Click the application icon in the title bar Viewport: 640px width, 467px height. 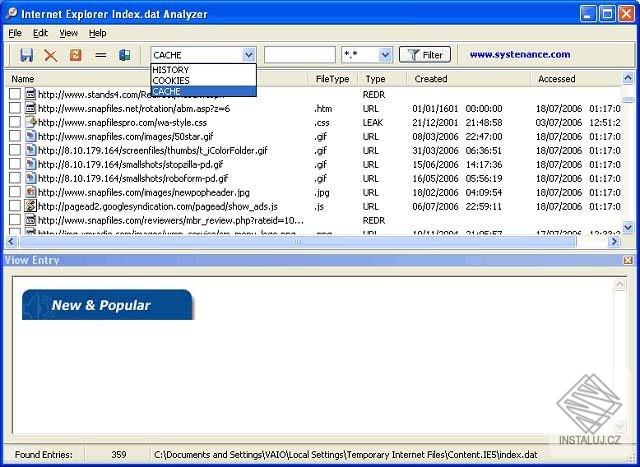click(11, 13)
